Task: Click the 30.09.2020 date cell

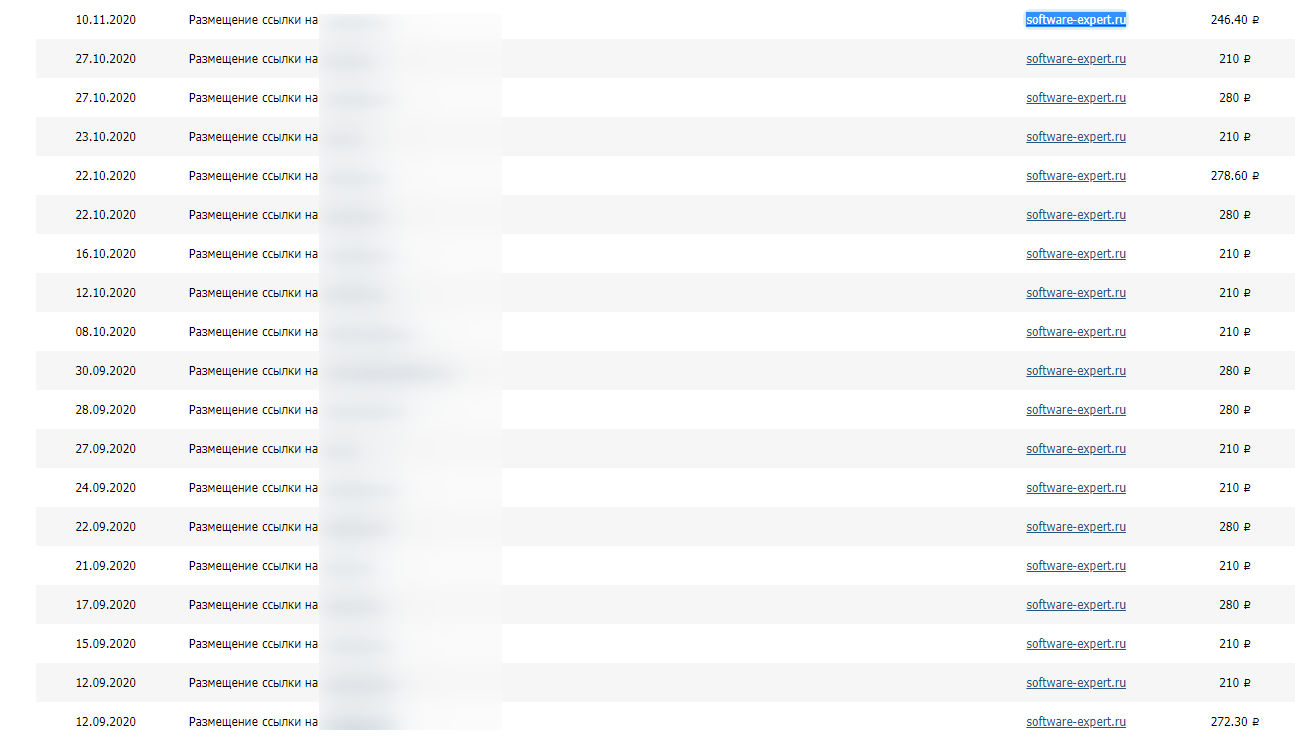Action: click(x=106, y=371)
